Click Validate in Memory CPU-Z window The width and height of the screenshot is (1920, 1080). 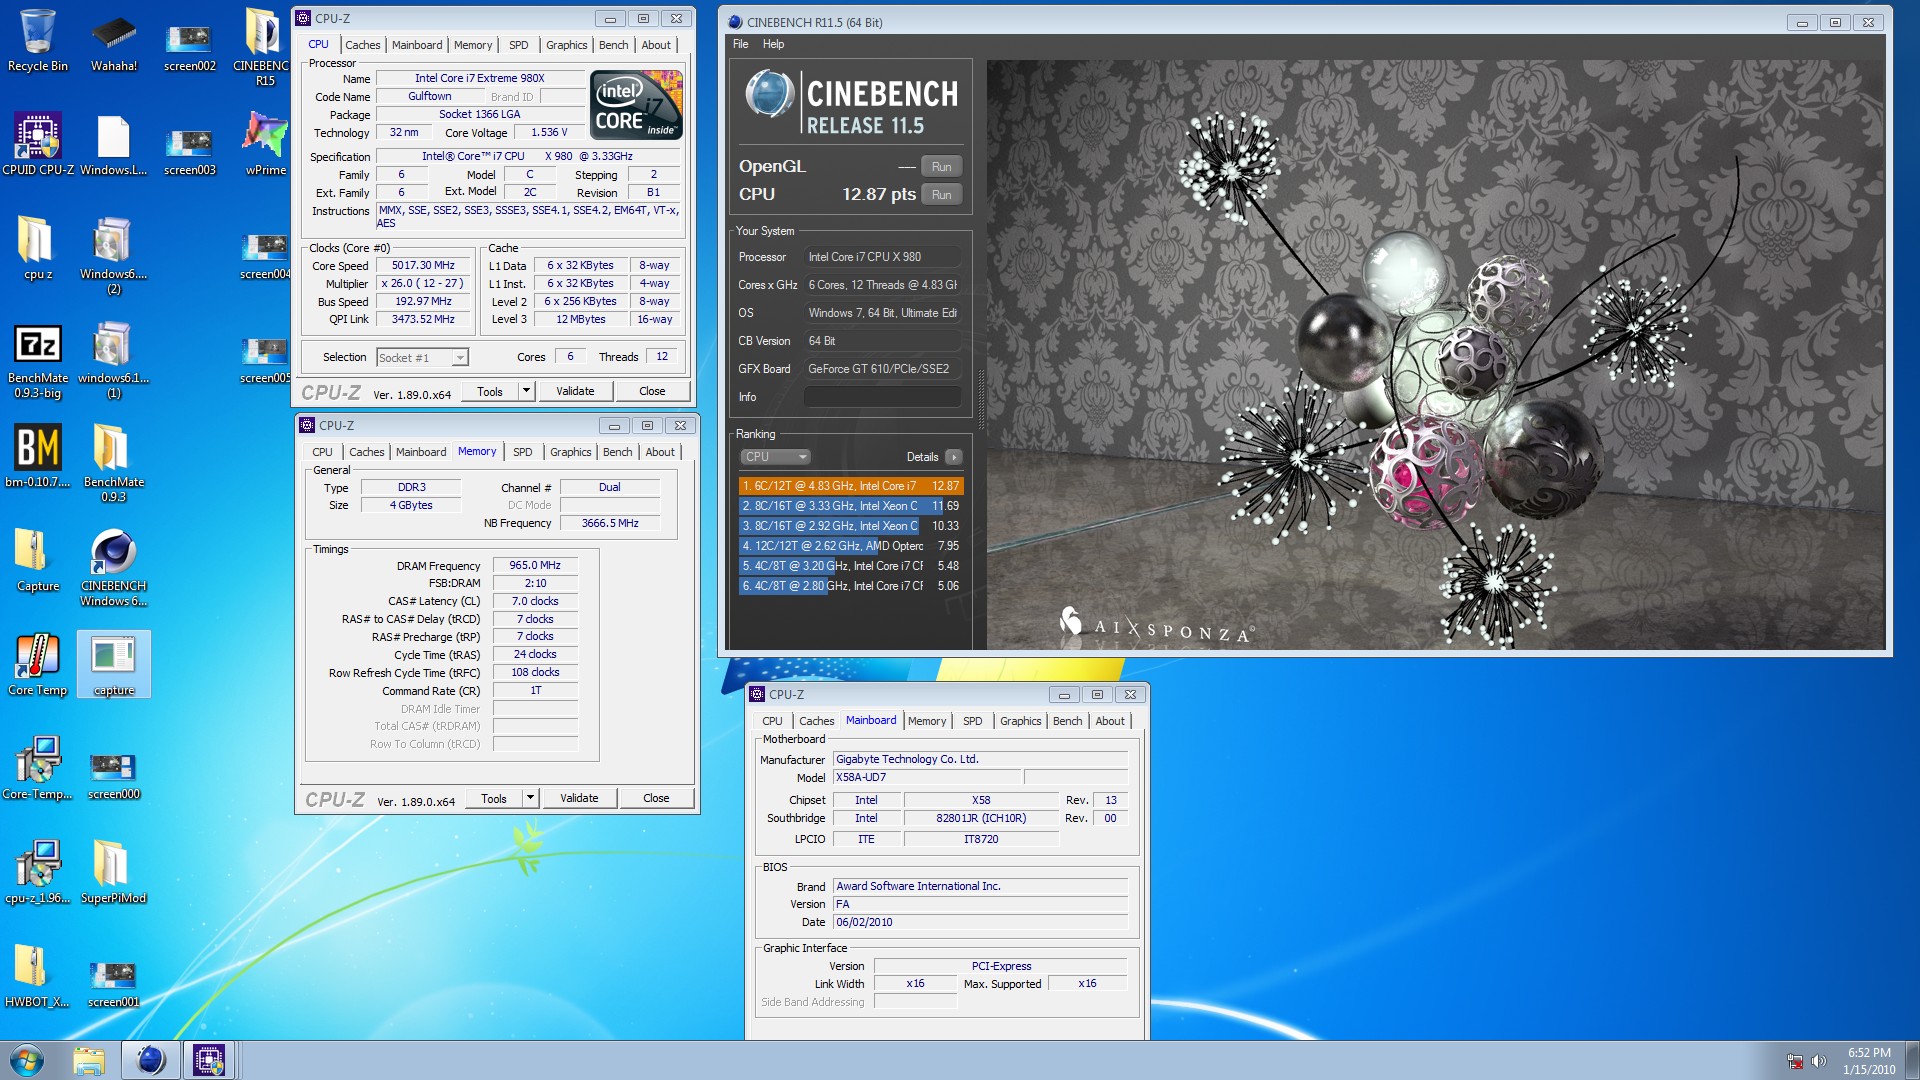(x=579, y=798)
